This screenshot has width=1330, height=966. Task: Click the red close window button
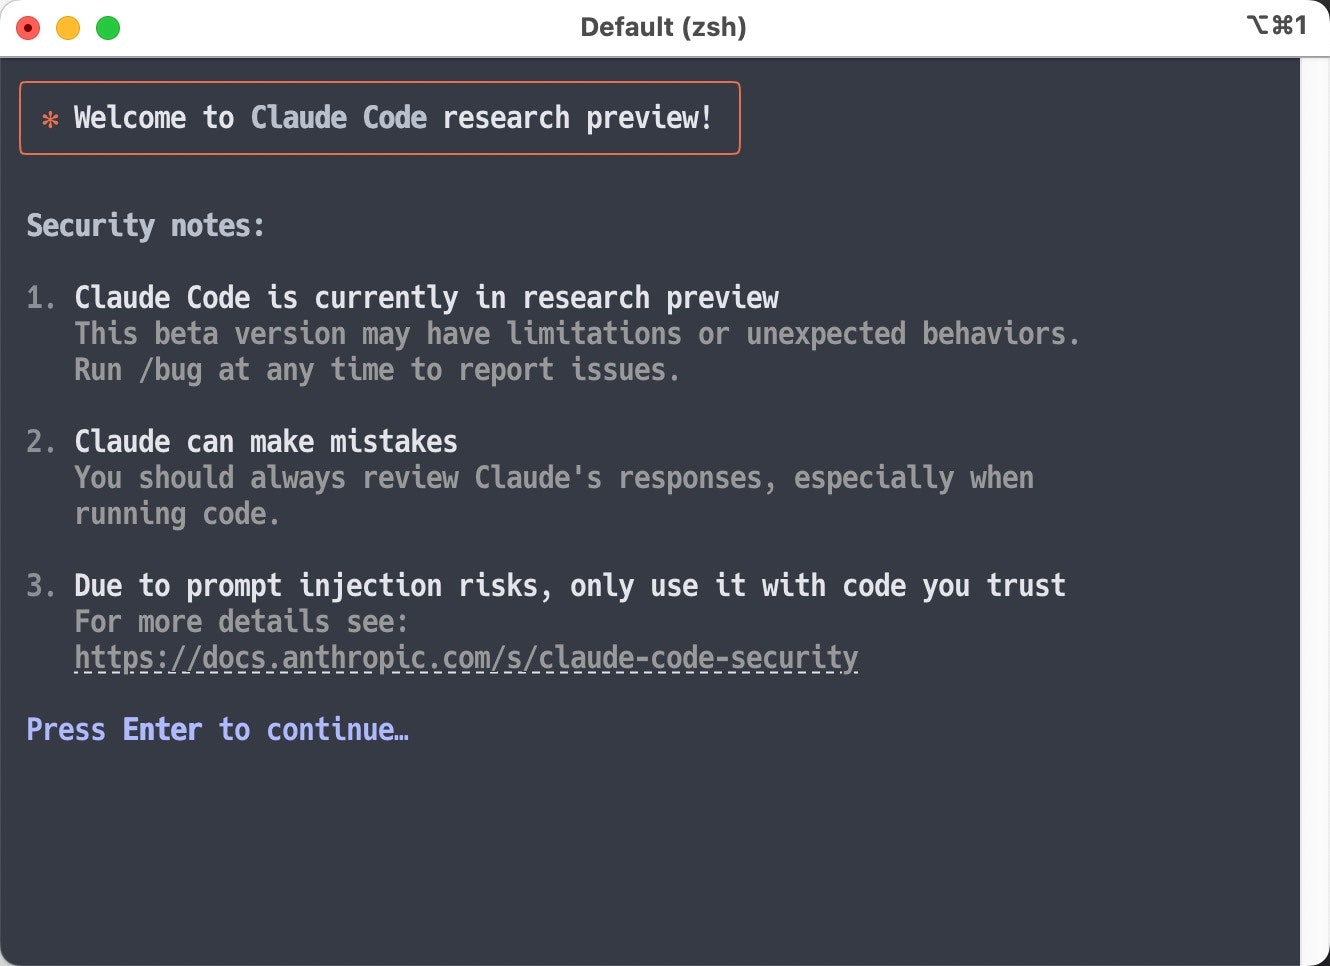pos(28,28)
